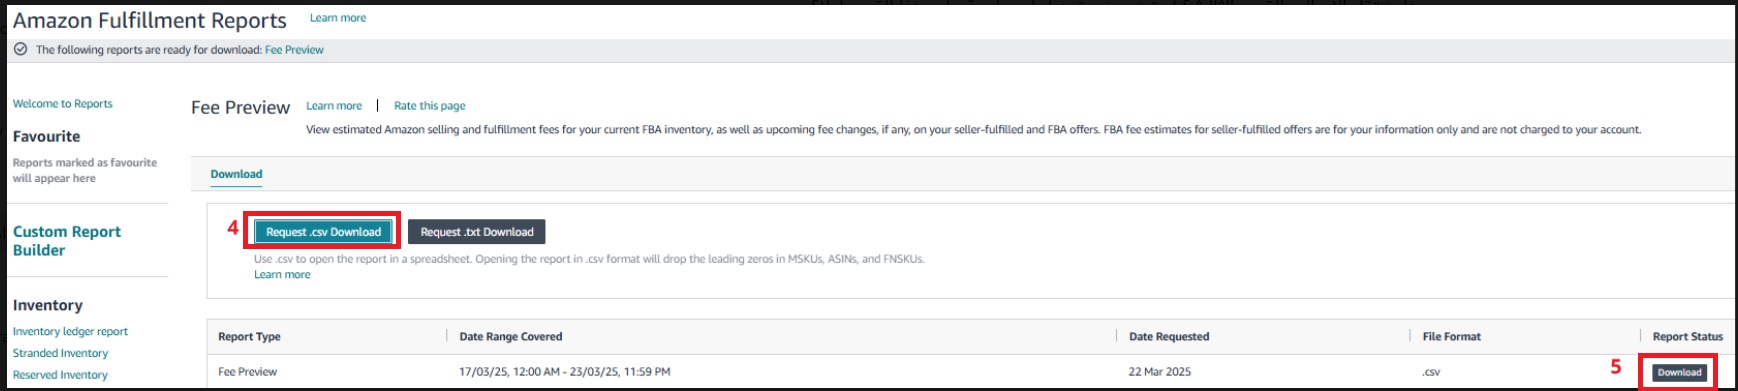Click the File Format column header
The width and height of the screenshot is (1738, 391).
click(1452, 337)
